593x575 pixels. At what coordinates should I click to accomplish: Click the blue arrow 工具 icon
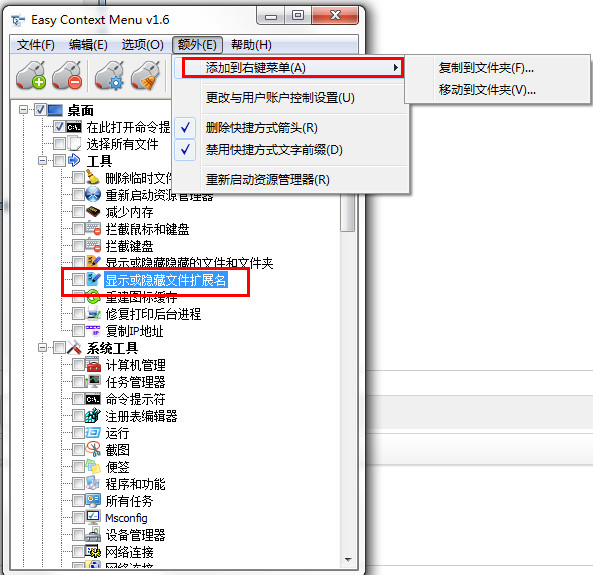coord(74,160)
